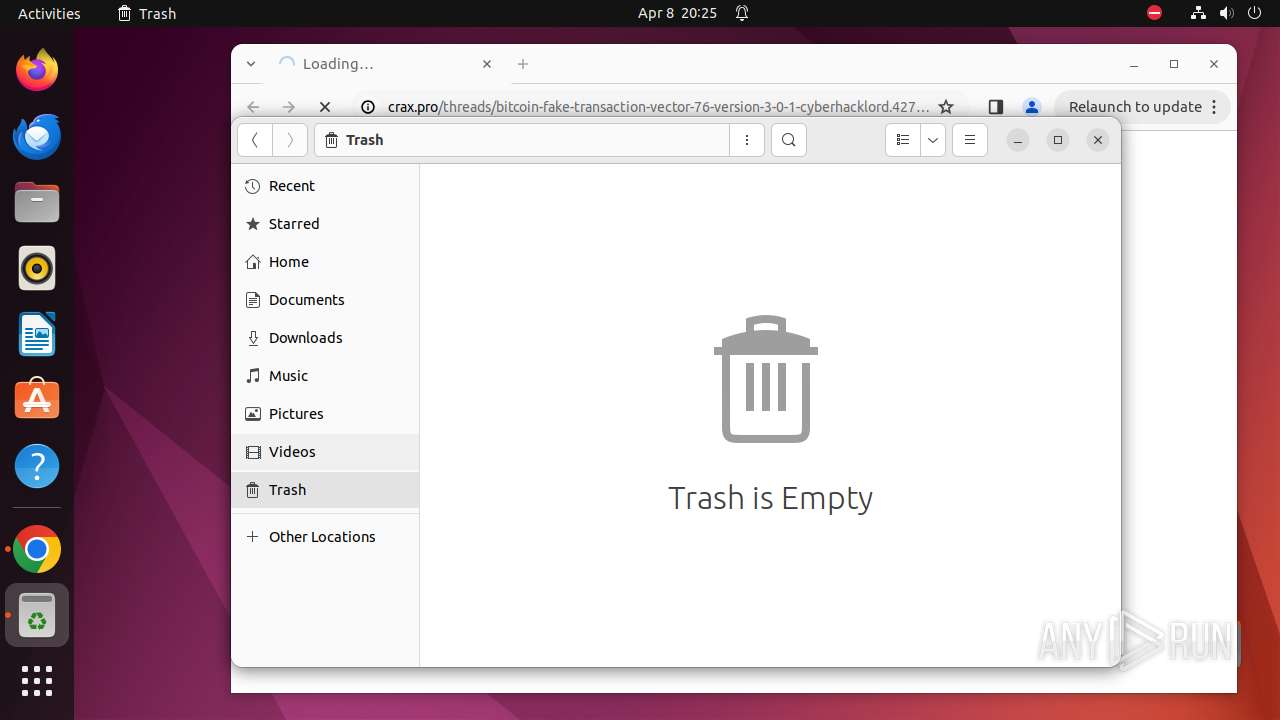Open Music folder in sidebar
This screenshot has width=1280, height=720.
tap(325, 376)
